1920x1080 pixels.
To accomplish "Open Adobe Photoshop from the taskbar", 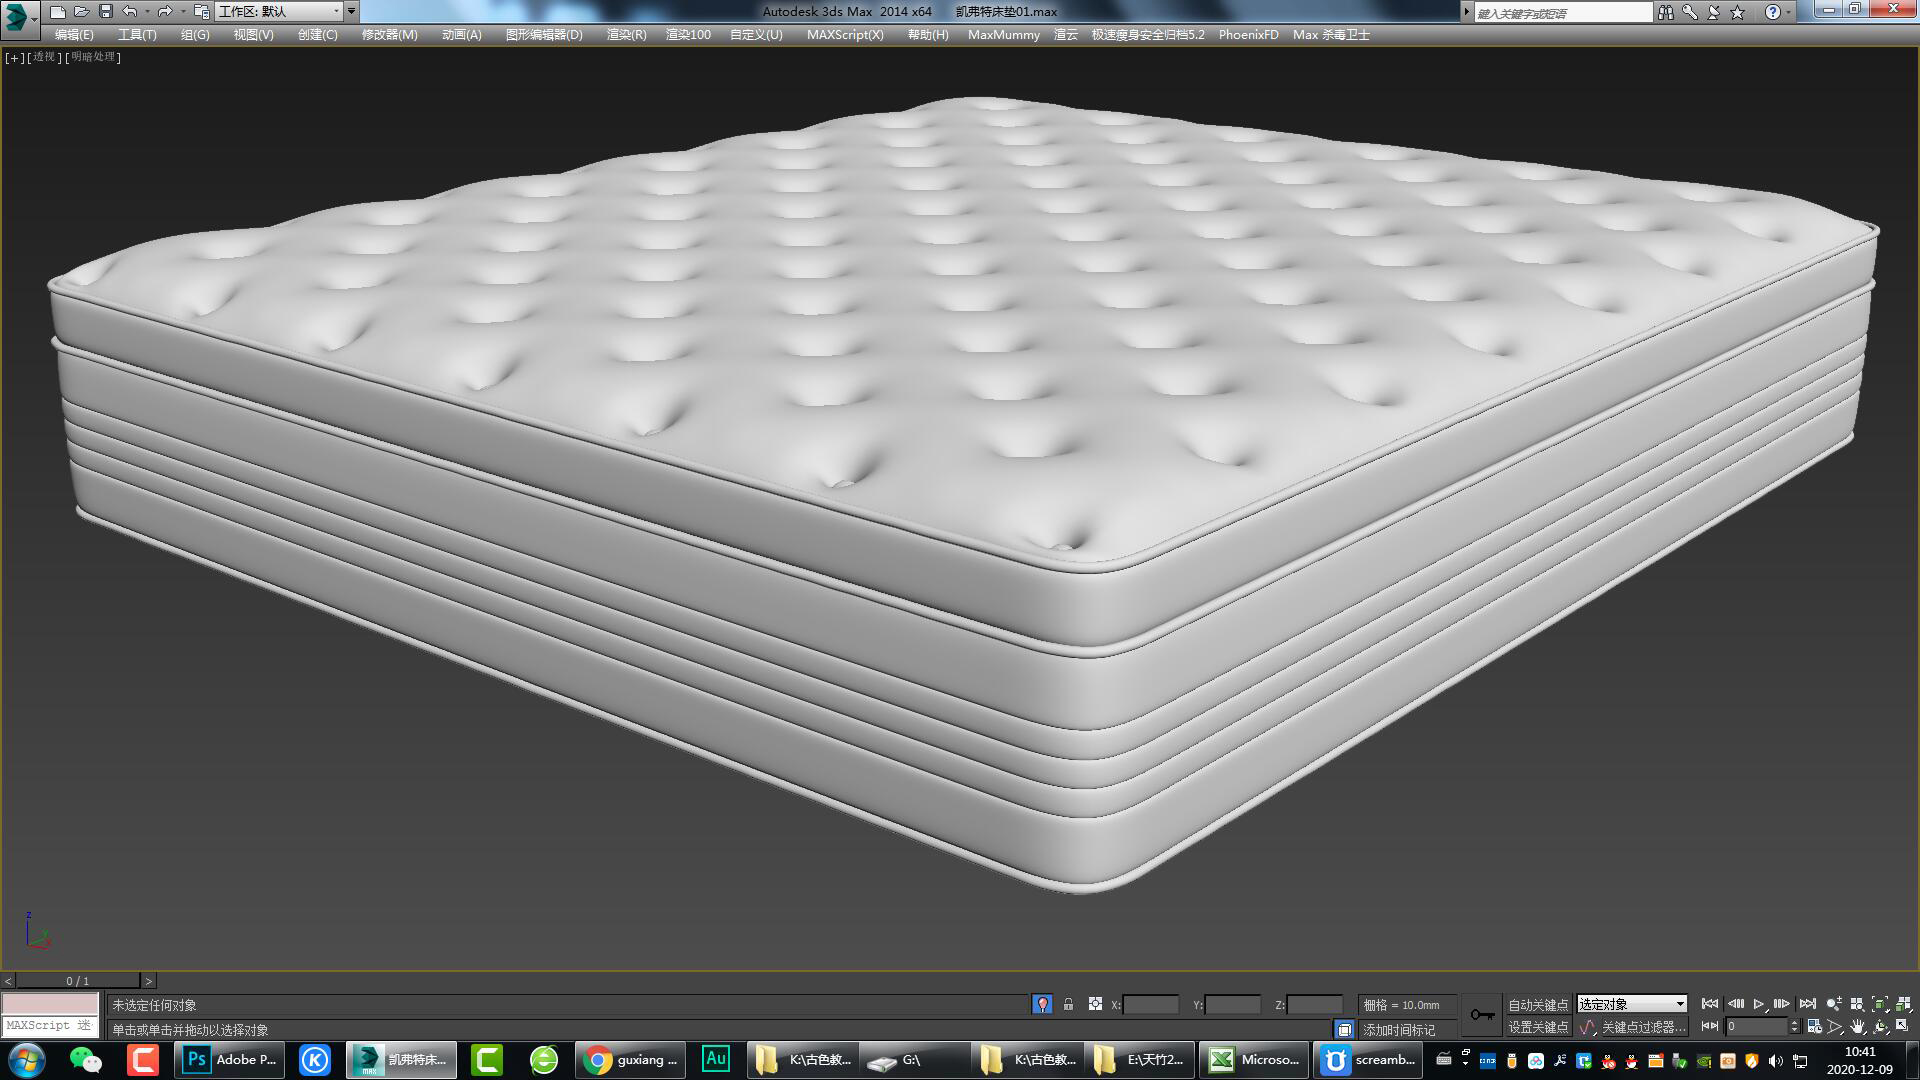I will [x=228, y=1060].
